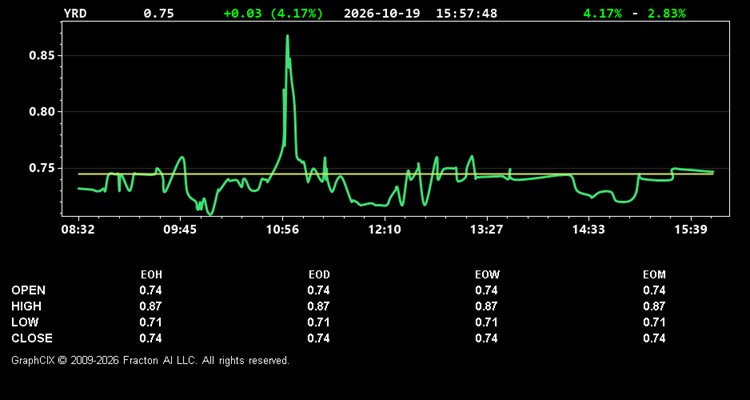Click the 0.85 price axis label
The width and height of the screenshot is (750, 400).
42,56
